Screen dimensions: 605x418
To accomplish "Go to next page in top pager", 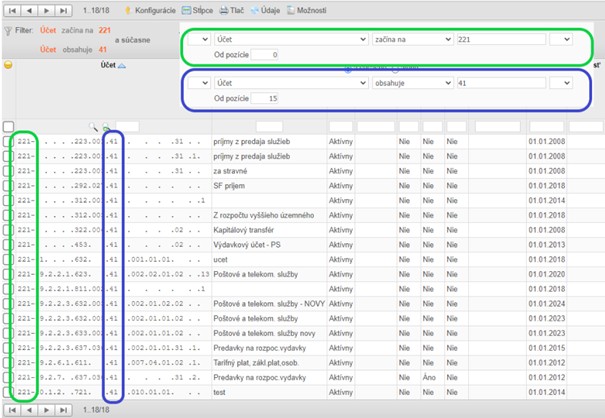I will [47, 9].
